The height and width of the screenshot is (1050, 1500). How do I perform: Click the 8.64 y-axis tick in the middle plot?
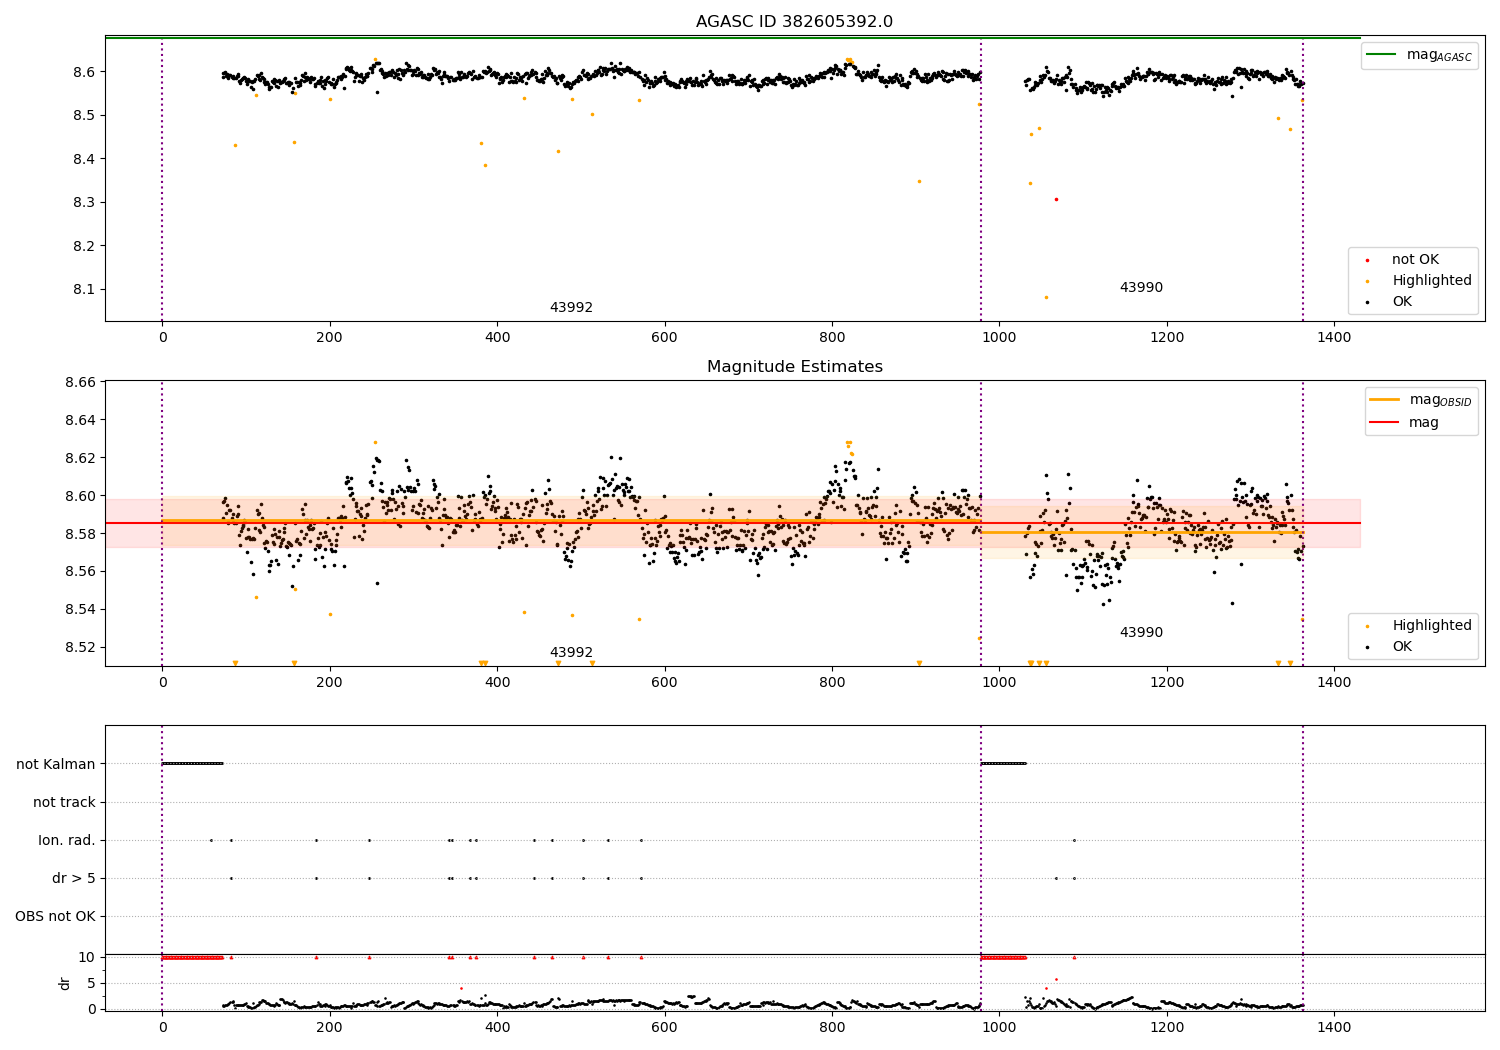click(x=80, y=420)
